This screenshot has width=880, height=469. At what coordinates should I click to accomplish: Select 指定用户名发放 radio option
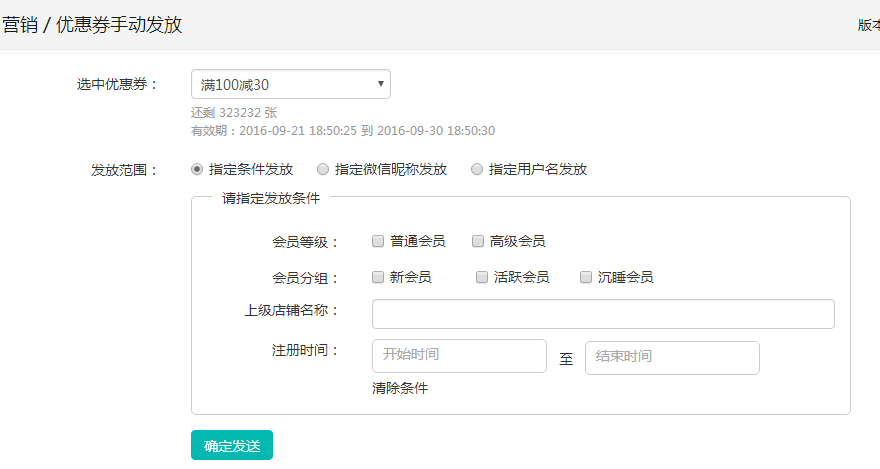477,169
